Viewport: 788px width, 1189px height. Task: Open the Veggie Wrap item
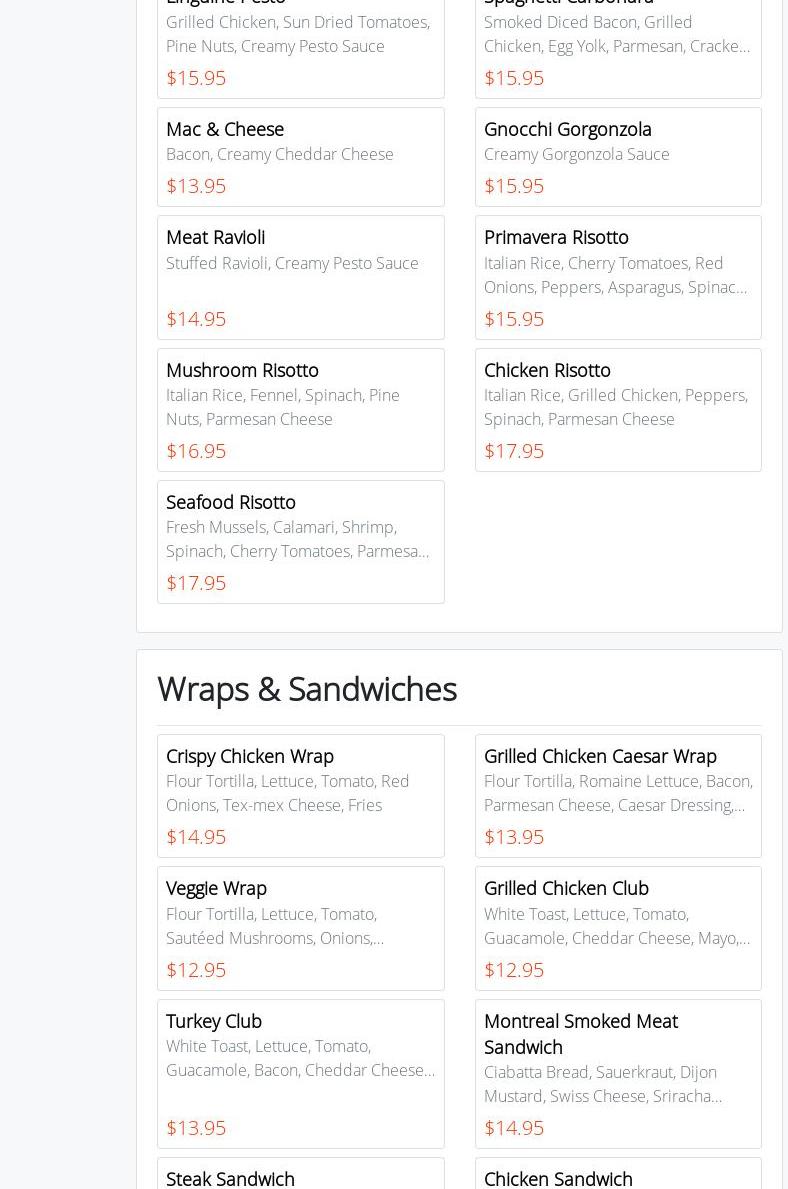pos(300,928)
